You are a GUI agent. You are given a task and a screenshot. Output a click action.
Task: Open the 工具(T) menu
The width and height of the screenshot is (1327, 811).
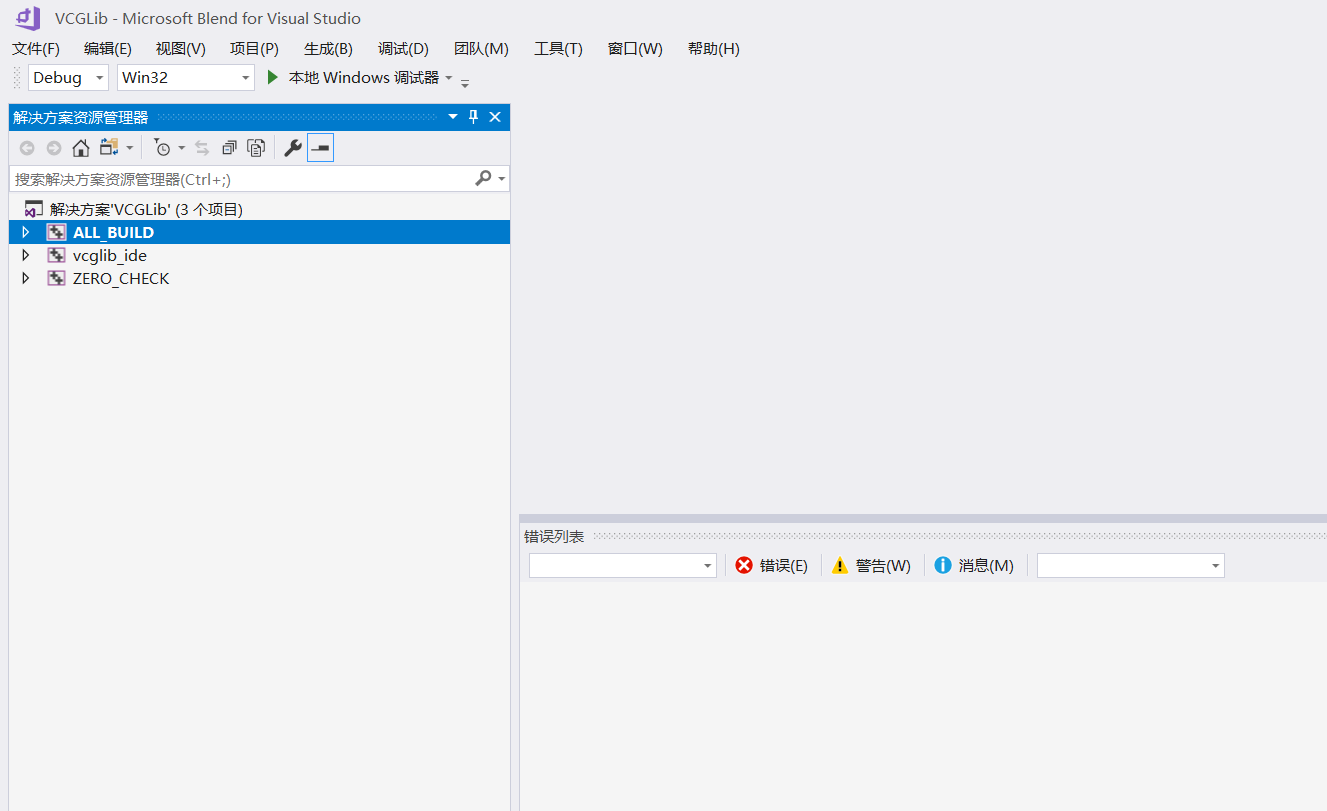point(558,48)
